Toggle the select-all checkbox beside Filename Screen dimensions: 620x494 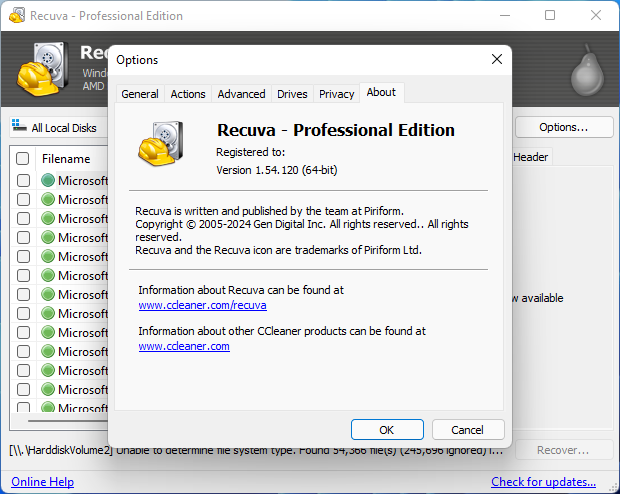pyautogui.click(x=23, y=159)
